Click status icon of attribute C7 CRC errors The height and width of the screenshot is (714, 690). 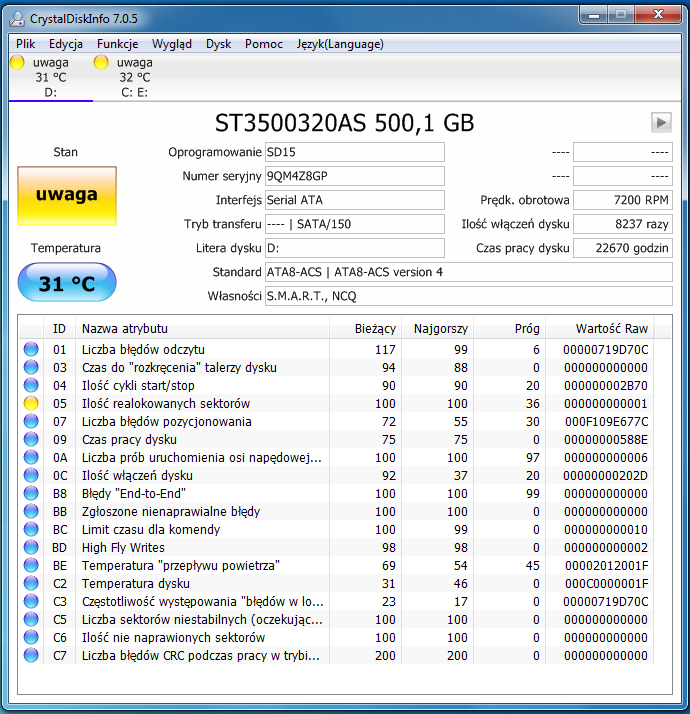point(31,655)
